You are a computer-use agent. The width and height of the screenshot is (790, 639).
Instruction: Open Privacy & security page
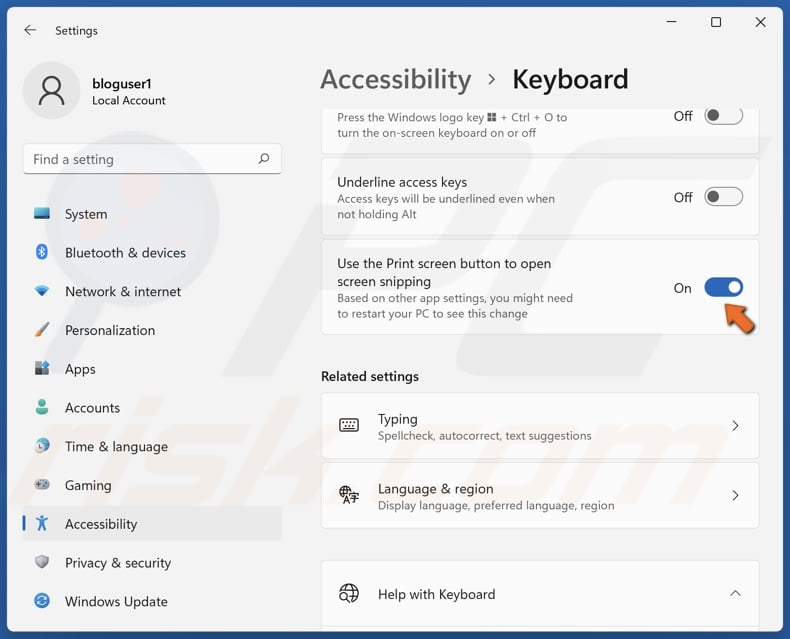pos(152,562)
